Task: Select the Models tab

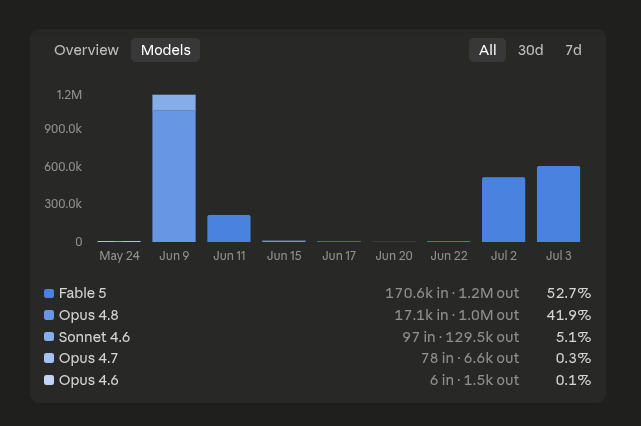Action: [166, 50]
